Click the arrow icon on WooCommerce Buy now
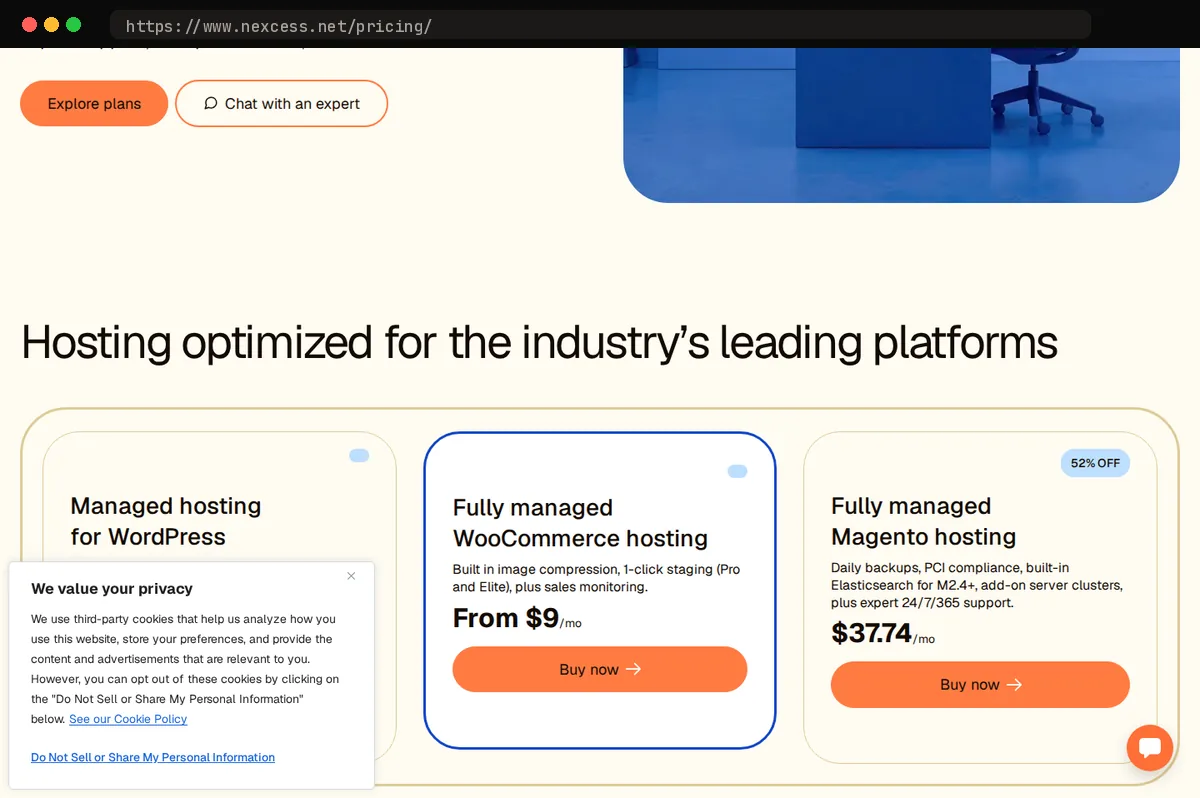 [x=633, y=670]
